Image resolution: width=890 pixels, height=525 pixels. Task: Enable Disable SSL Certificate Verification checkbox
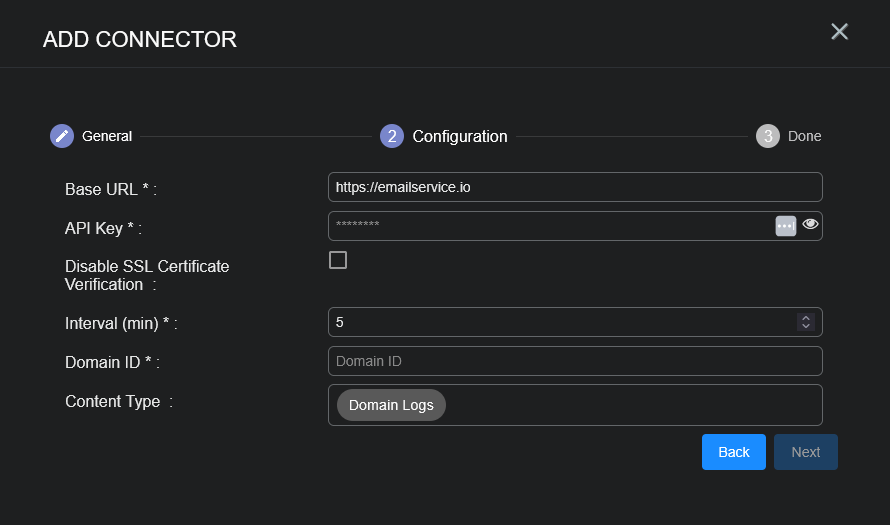tap(338, 260)
